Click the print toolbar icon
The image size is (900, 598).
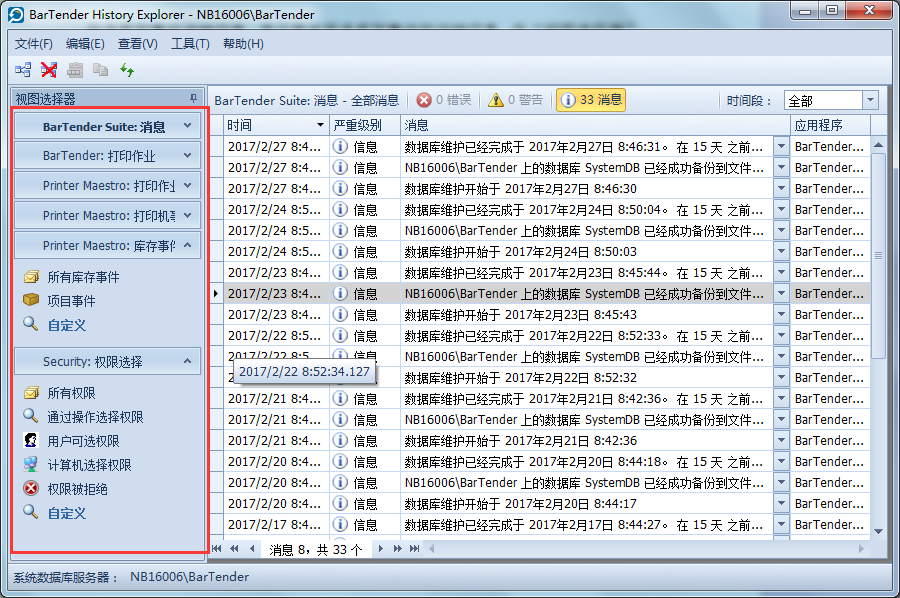(x=75, y=71)
